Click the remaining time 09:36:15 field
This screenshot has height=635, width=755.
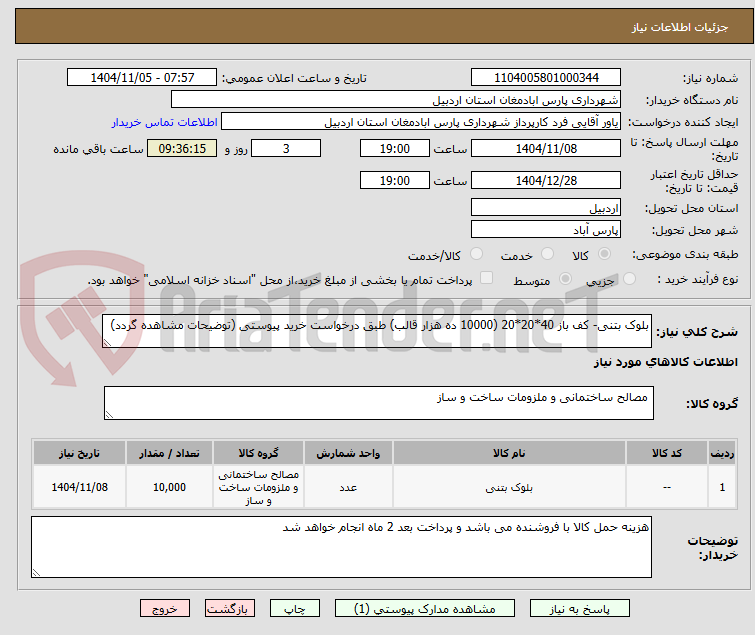pos(182,148)
